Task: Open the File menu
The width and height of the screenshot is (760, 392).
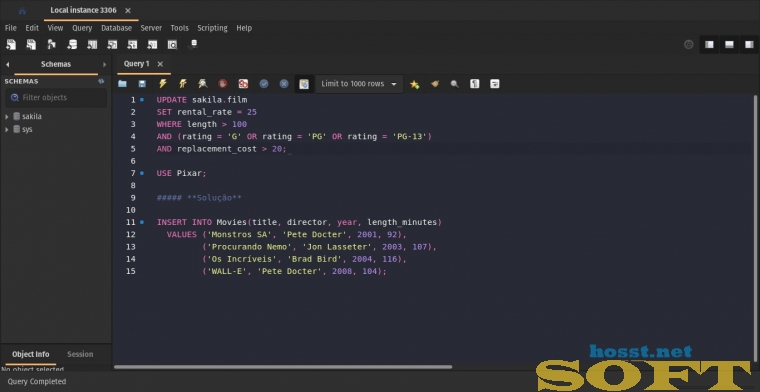Action: (11, 28)
